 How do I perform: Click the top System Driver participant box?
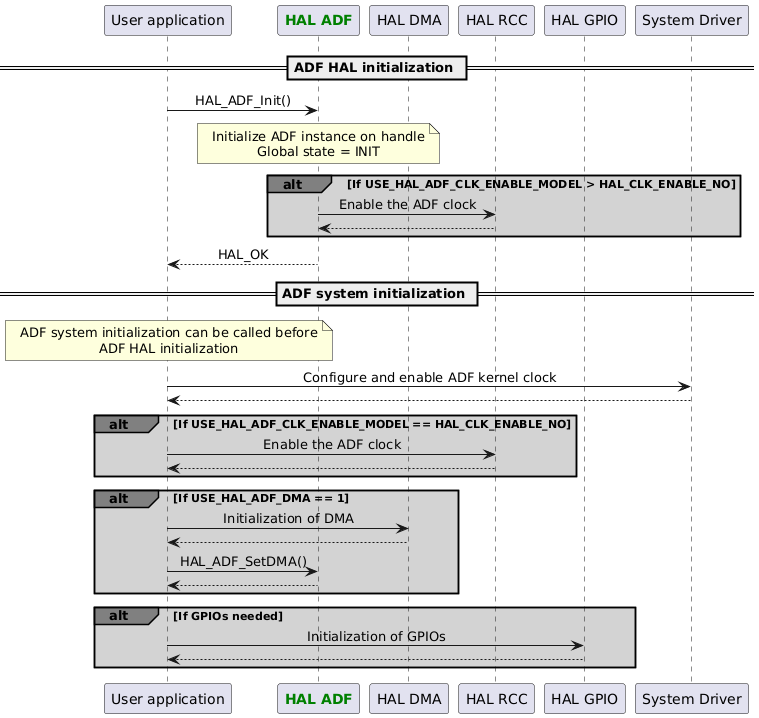(692, 20)
